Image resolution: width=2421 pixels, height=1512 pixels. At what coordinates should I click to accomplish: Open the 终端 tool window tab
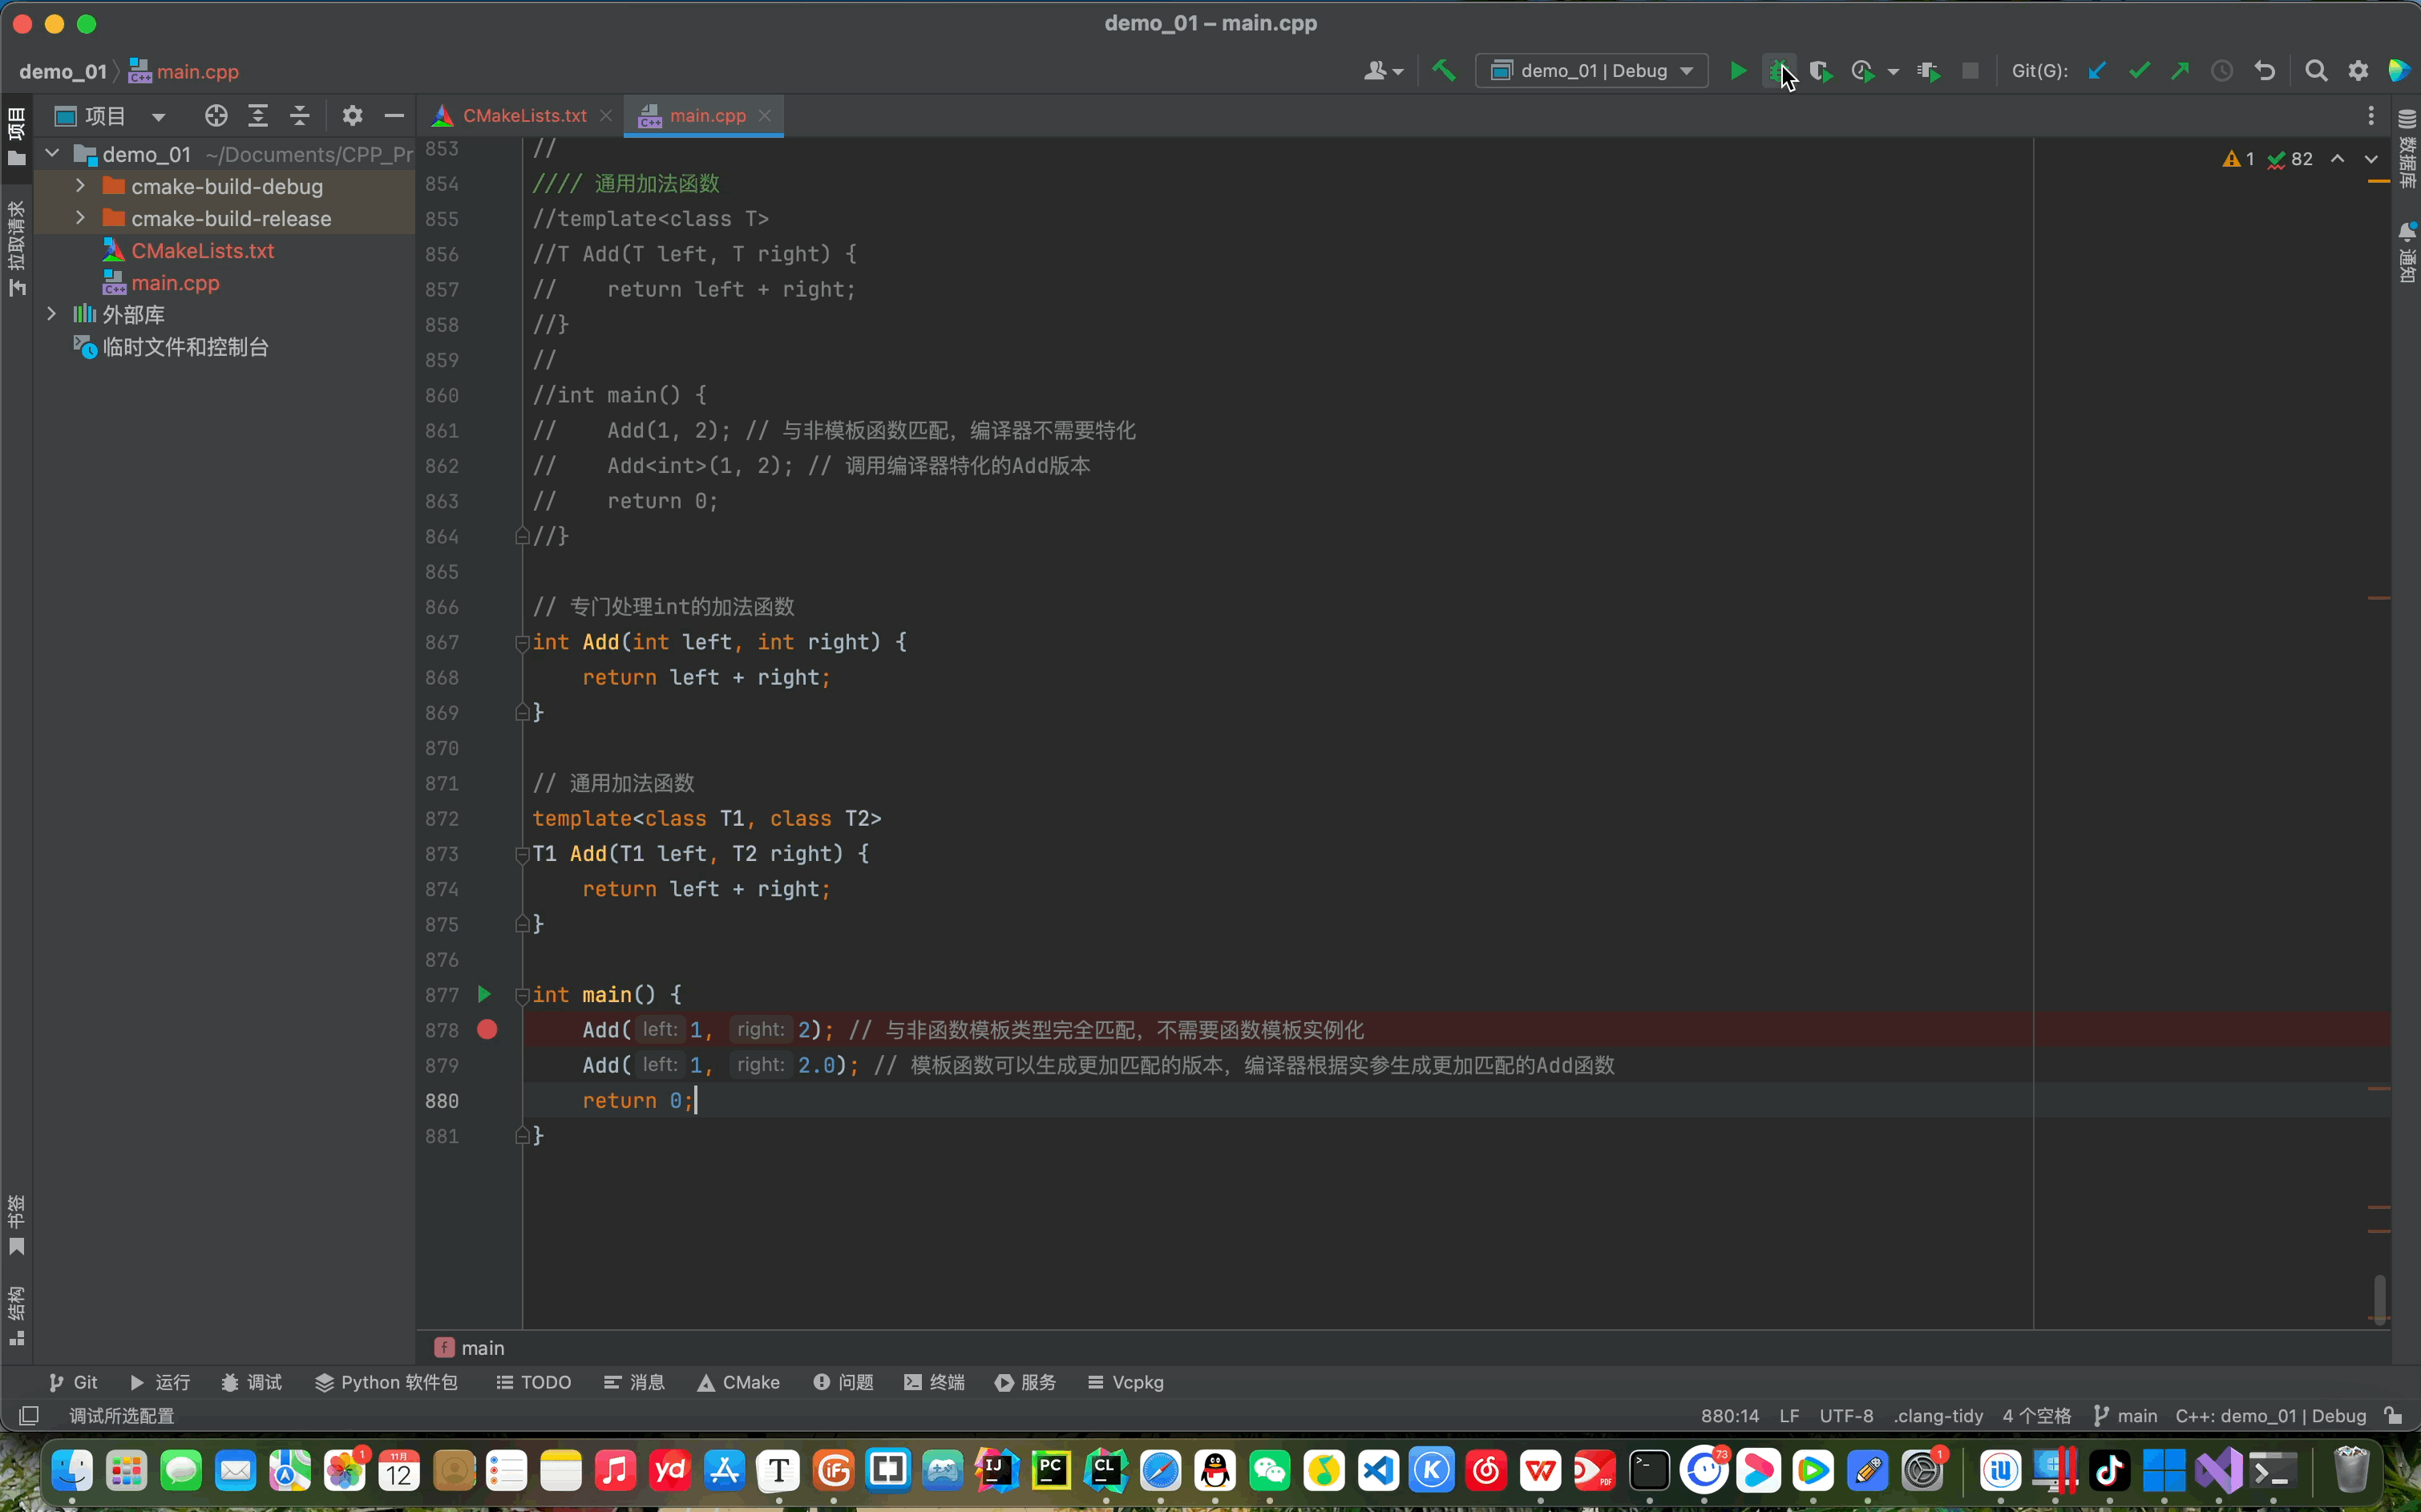click(935, 1382)
